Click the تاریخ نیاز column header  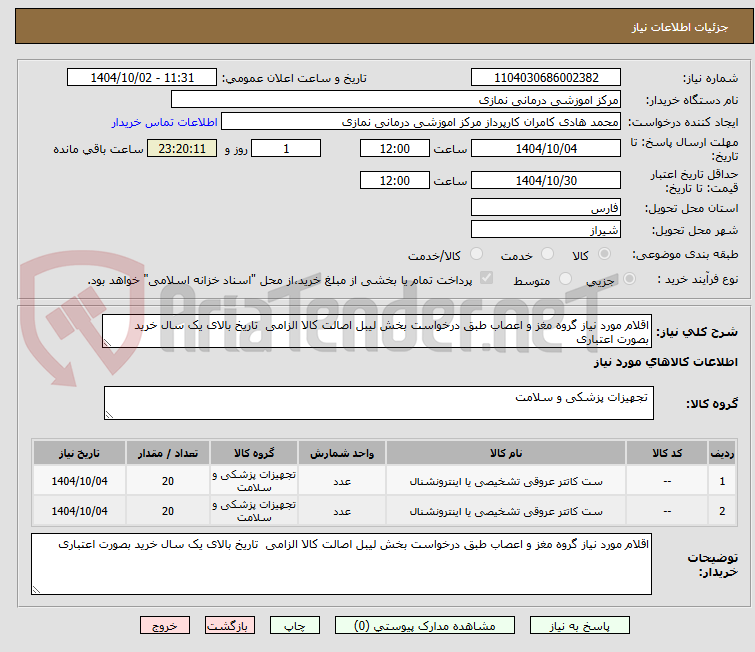click(79, 453)
